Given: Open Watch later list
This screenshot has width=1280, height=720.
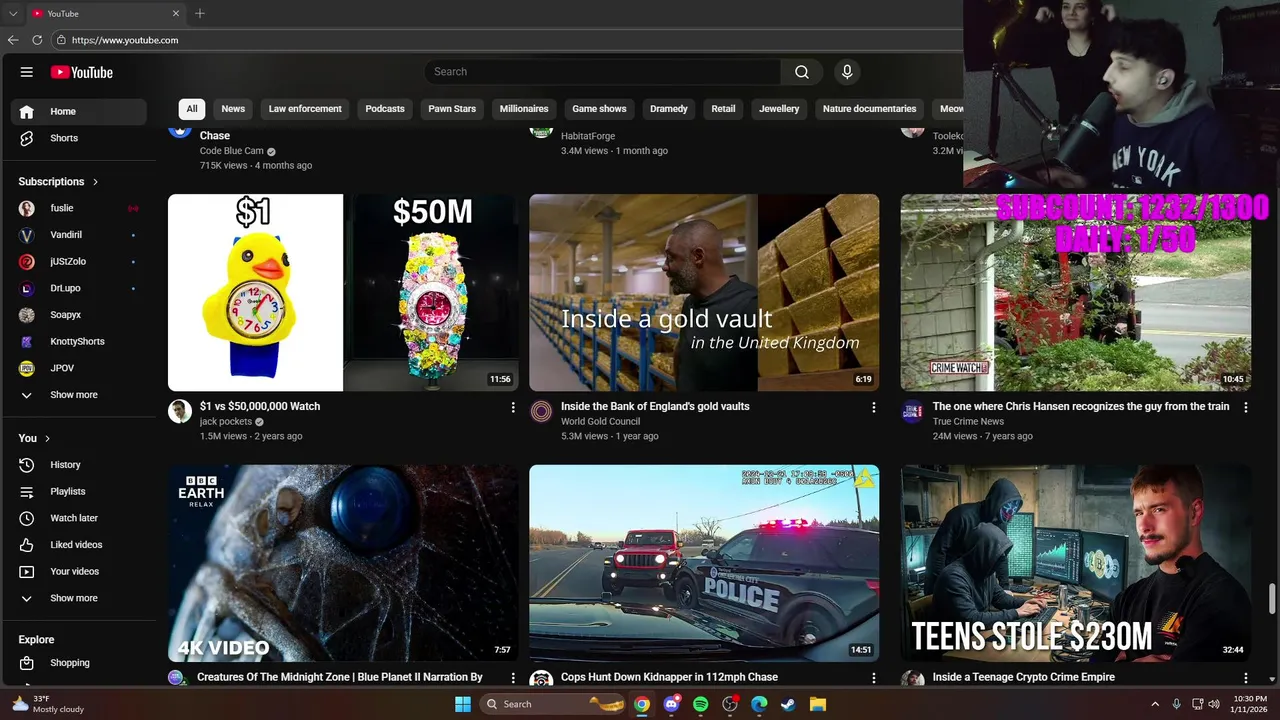Looking at the screenshot, I should point(79,518).
